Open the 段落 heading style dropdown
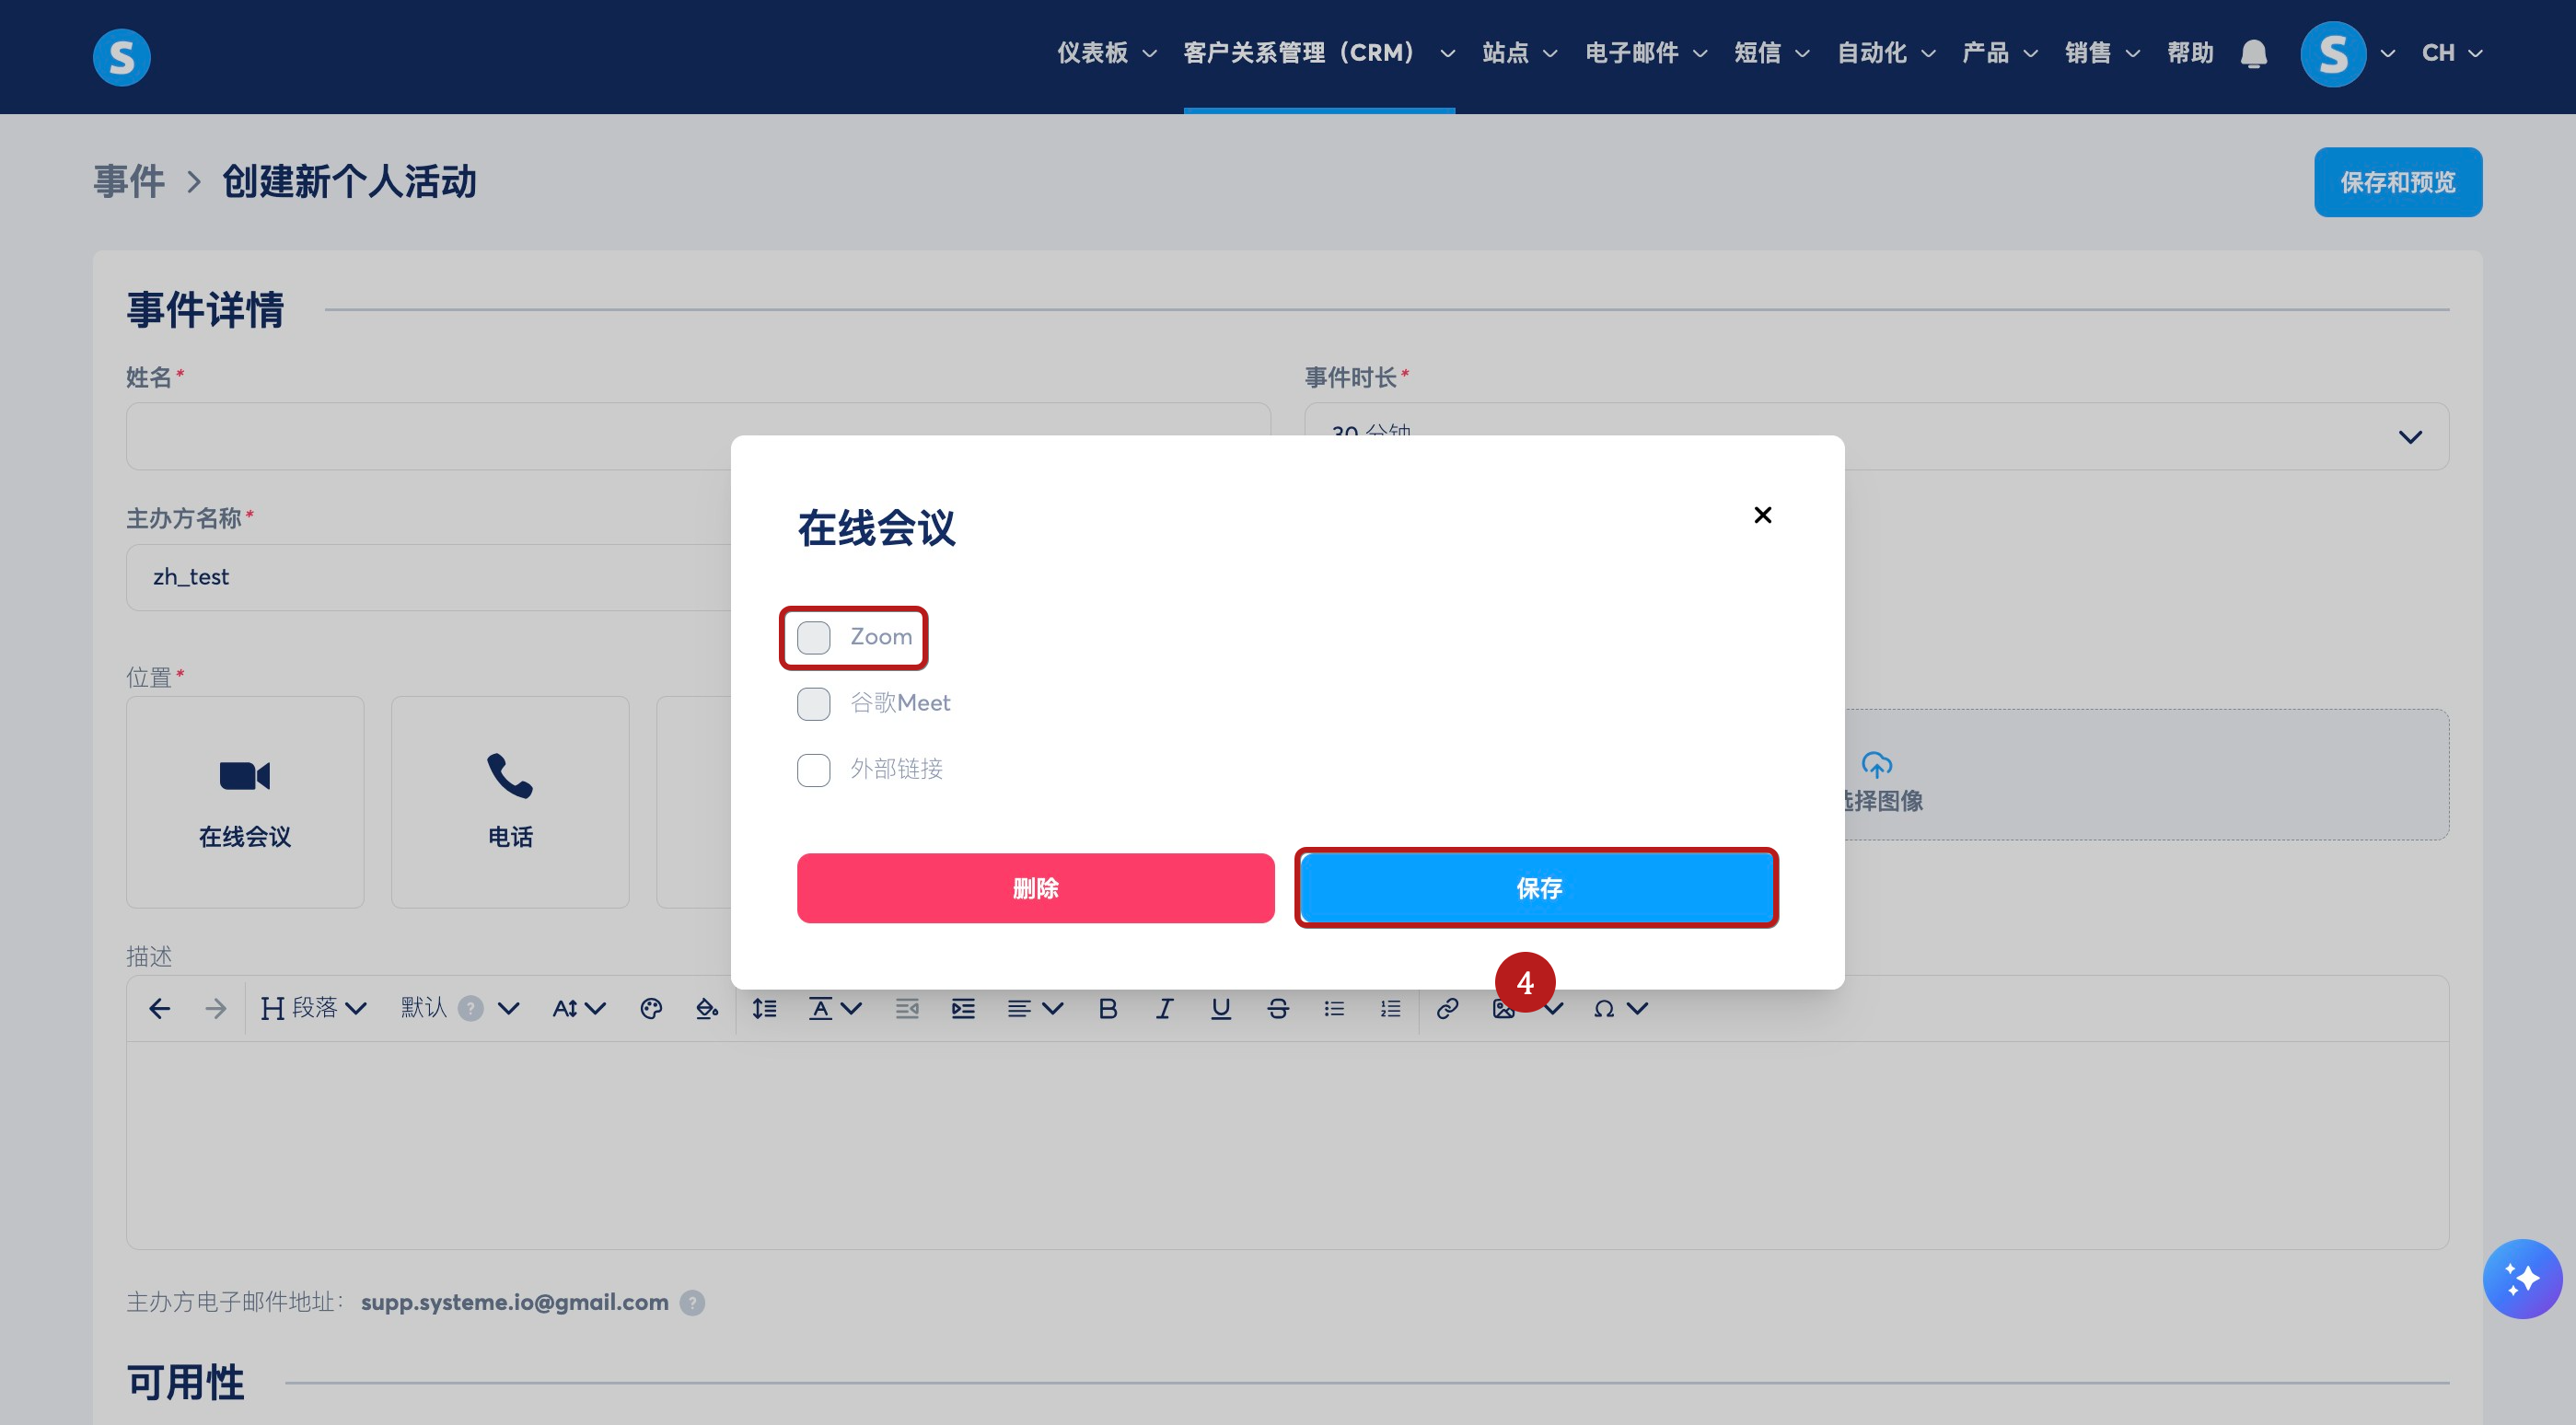Viewport: 2576px width, 1425px height. click(x=313, y=1008)
